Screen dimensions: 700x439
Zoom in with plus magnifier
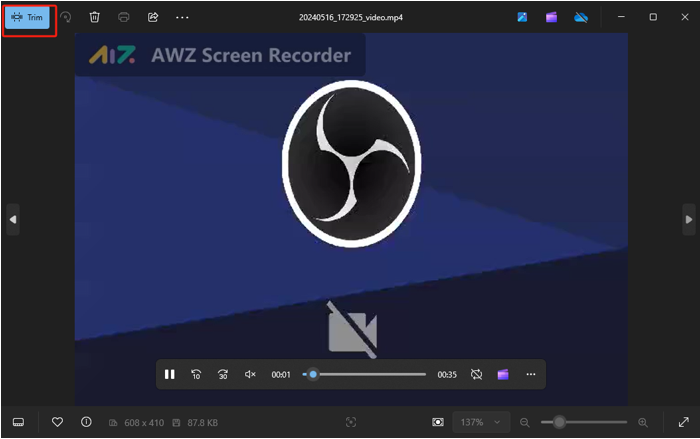643,422
